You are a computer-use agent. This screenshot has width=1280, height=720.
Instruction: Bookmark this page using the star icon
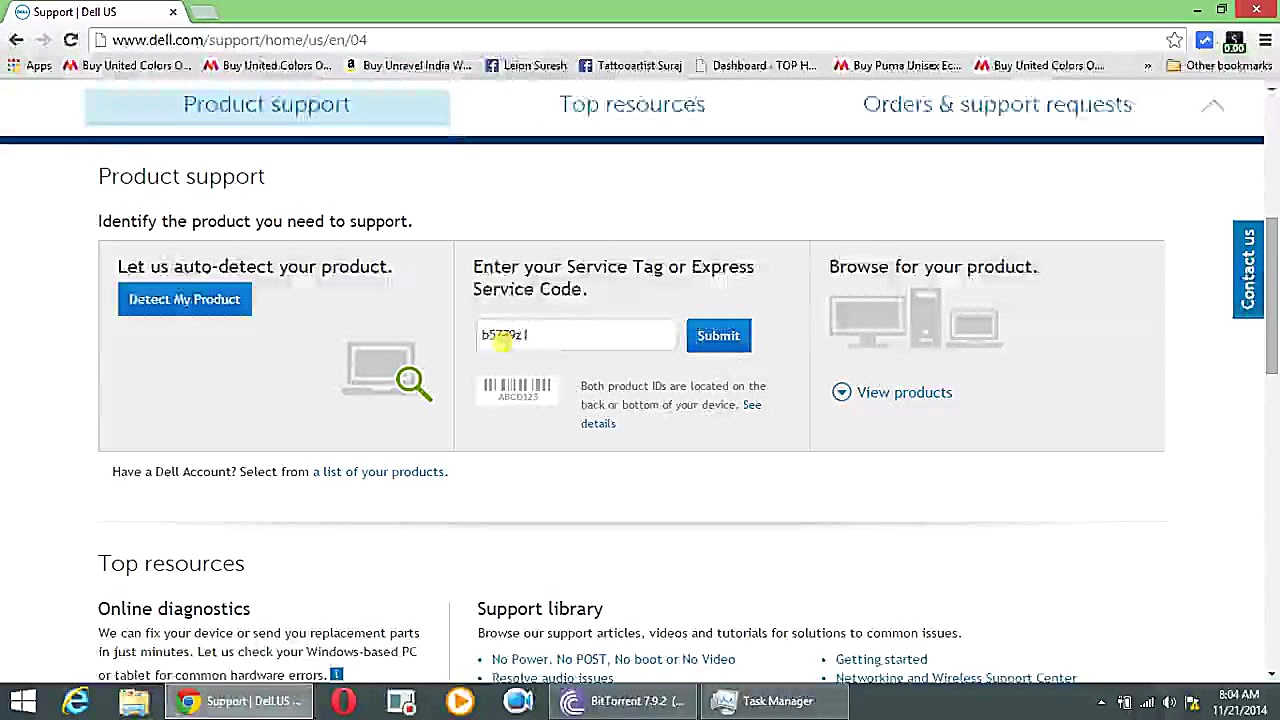[1174, 40]
